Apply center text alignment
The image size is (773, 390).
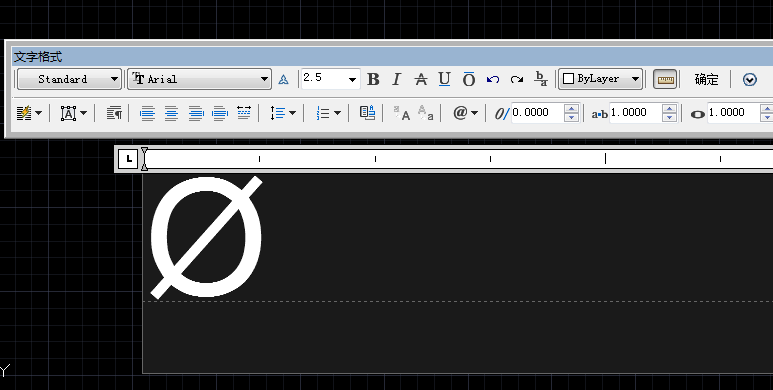[x=172, y=113]
